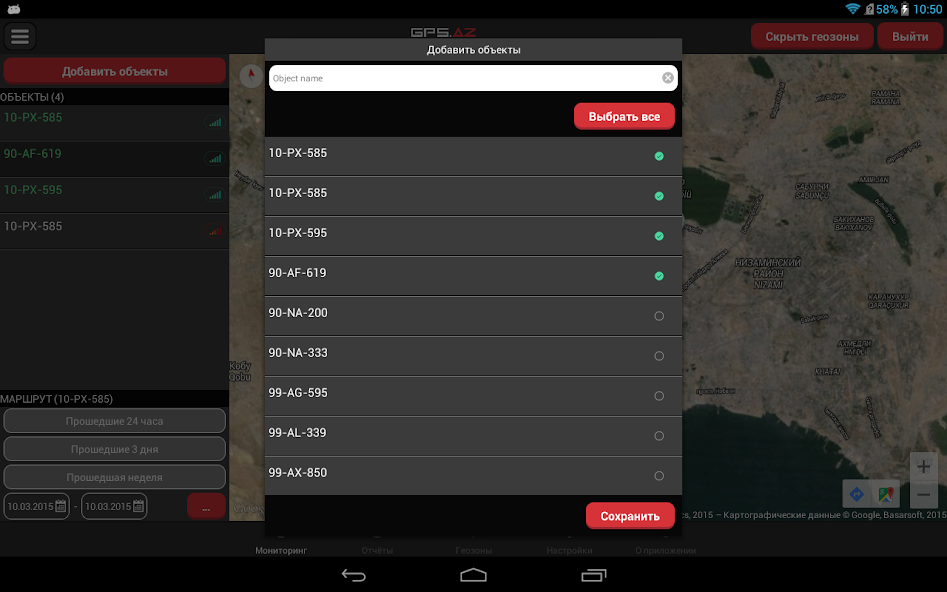Viewport: 947px width, 592px height.
Task: Switch to the Мониторинг tab
Action: point(281,550)
